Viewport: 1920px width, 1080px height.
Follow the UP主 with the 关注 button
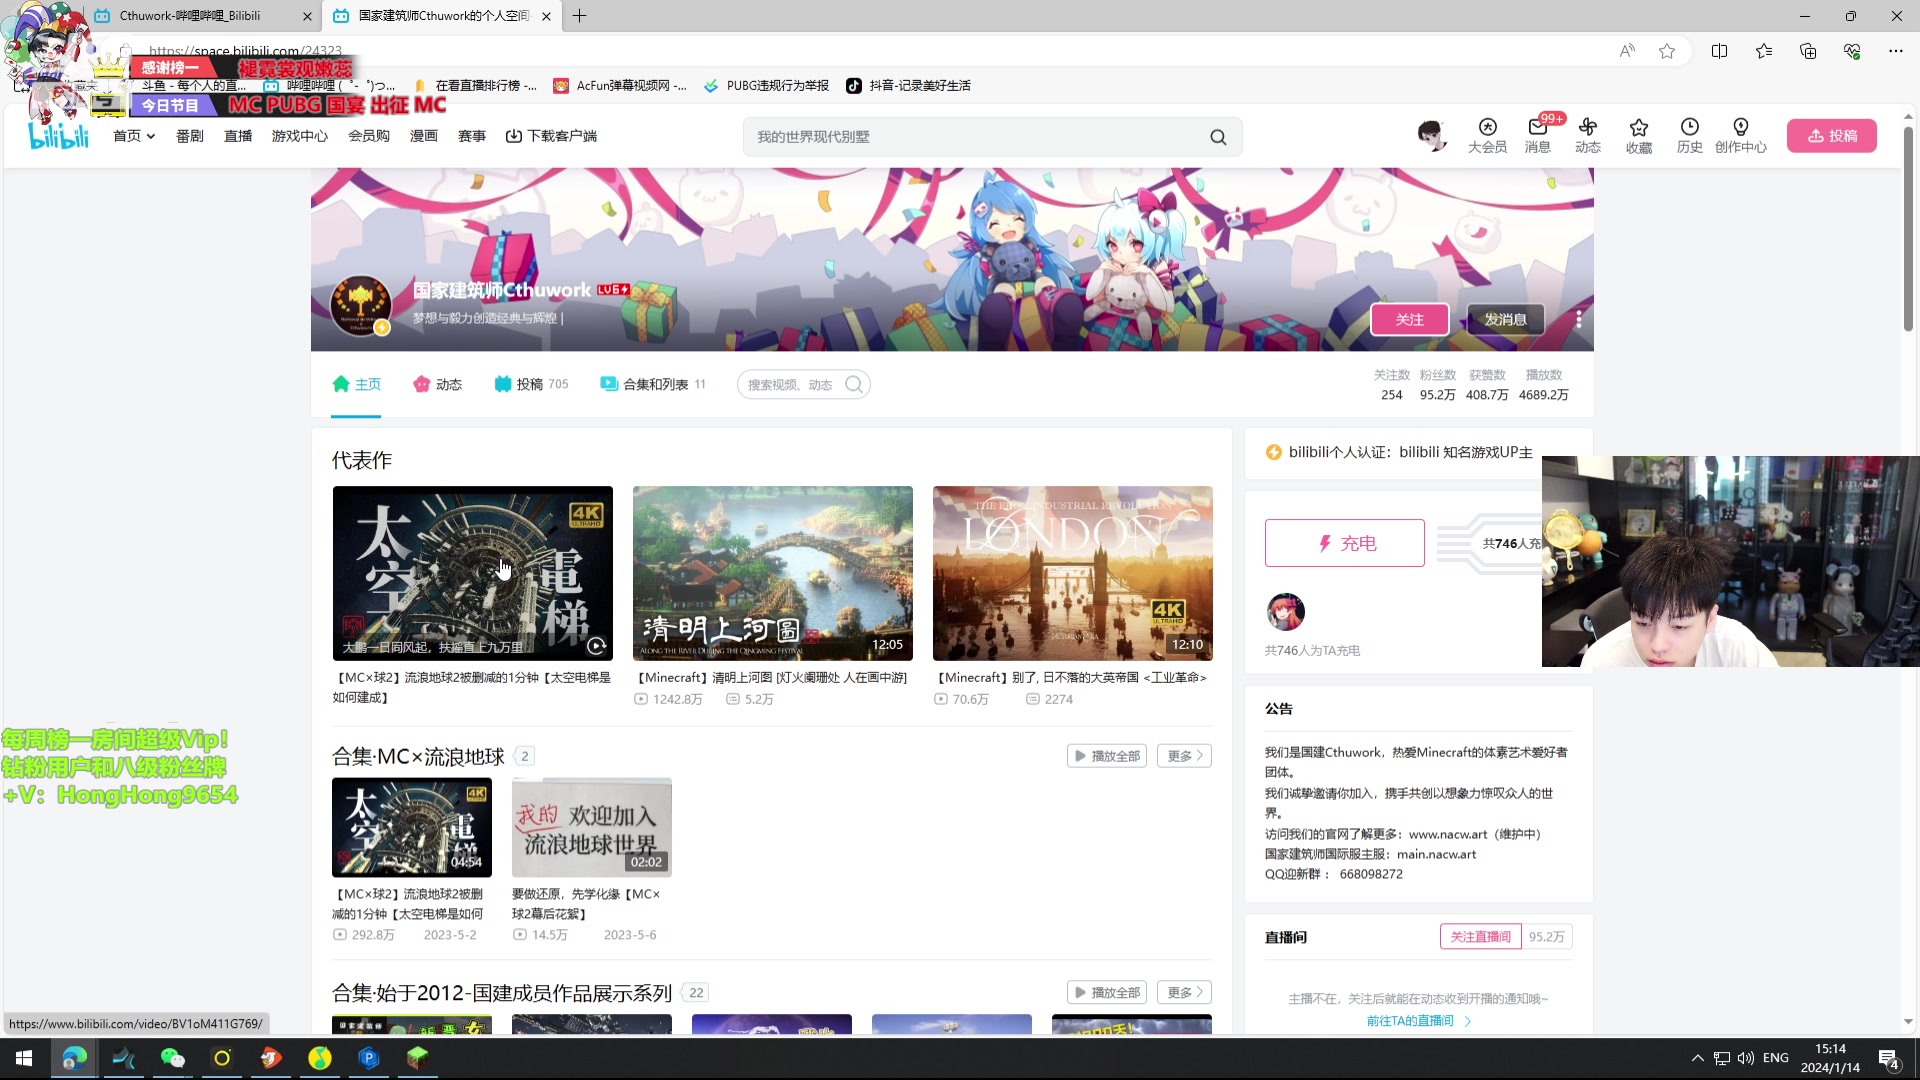coord(1409,319)
